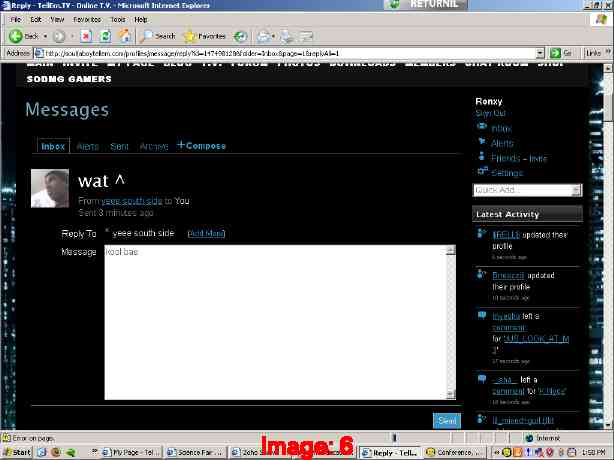The height and width of the screenshot is (460, 614).
Task: Open the sidebar Alerts link
Action: [x=502, y=143]
